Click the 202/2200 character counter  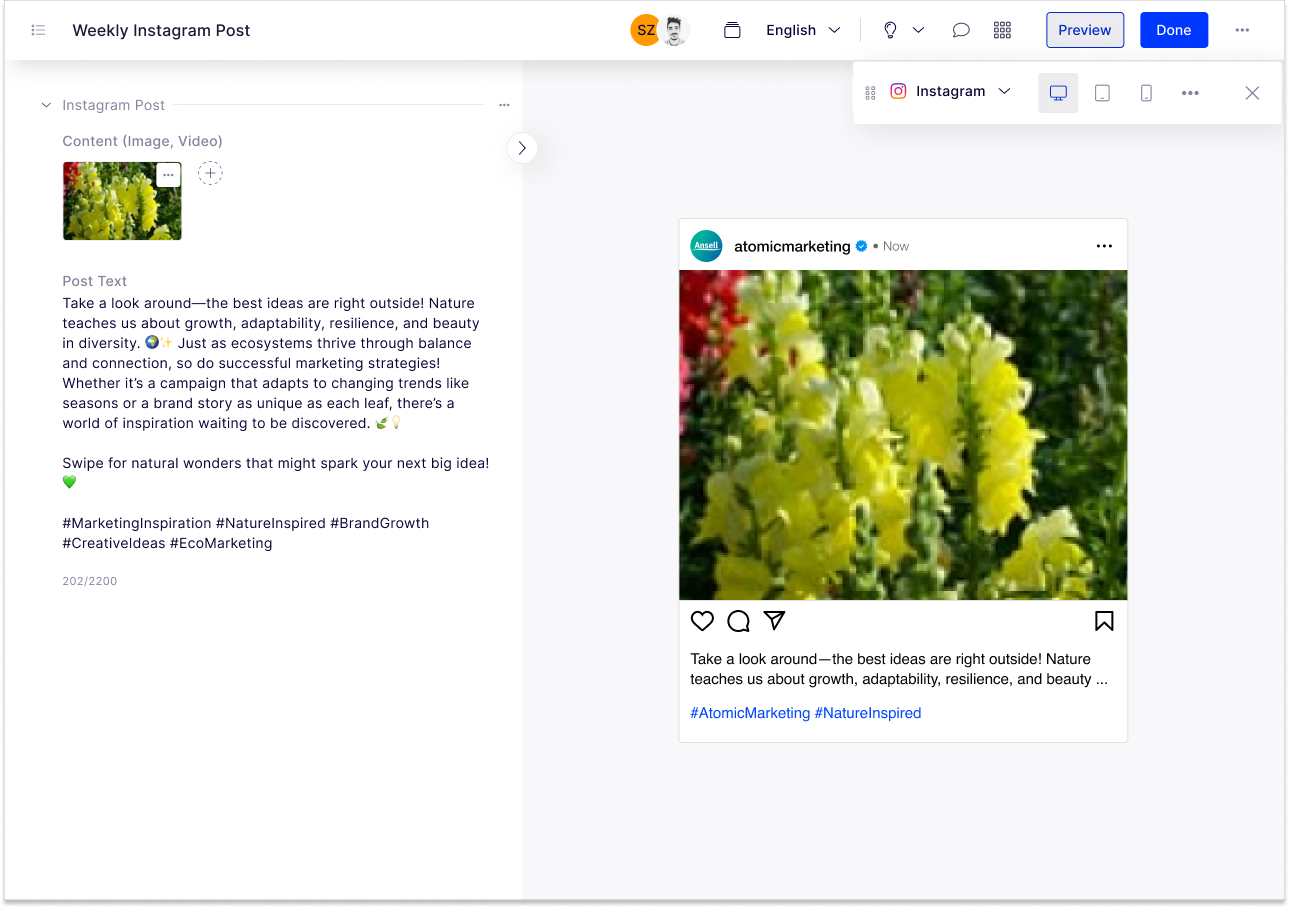point(90,581)
